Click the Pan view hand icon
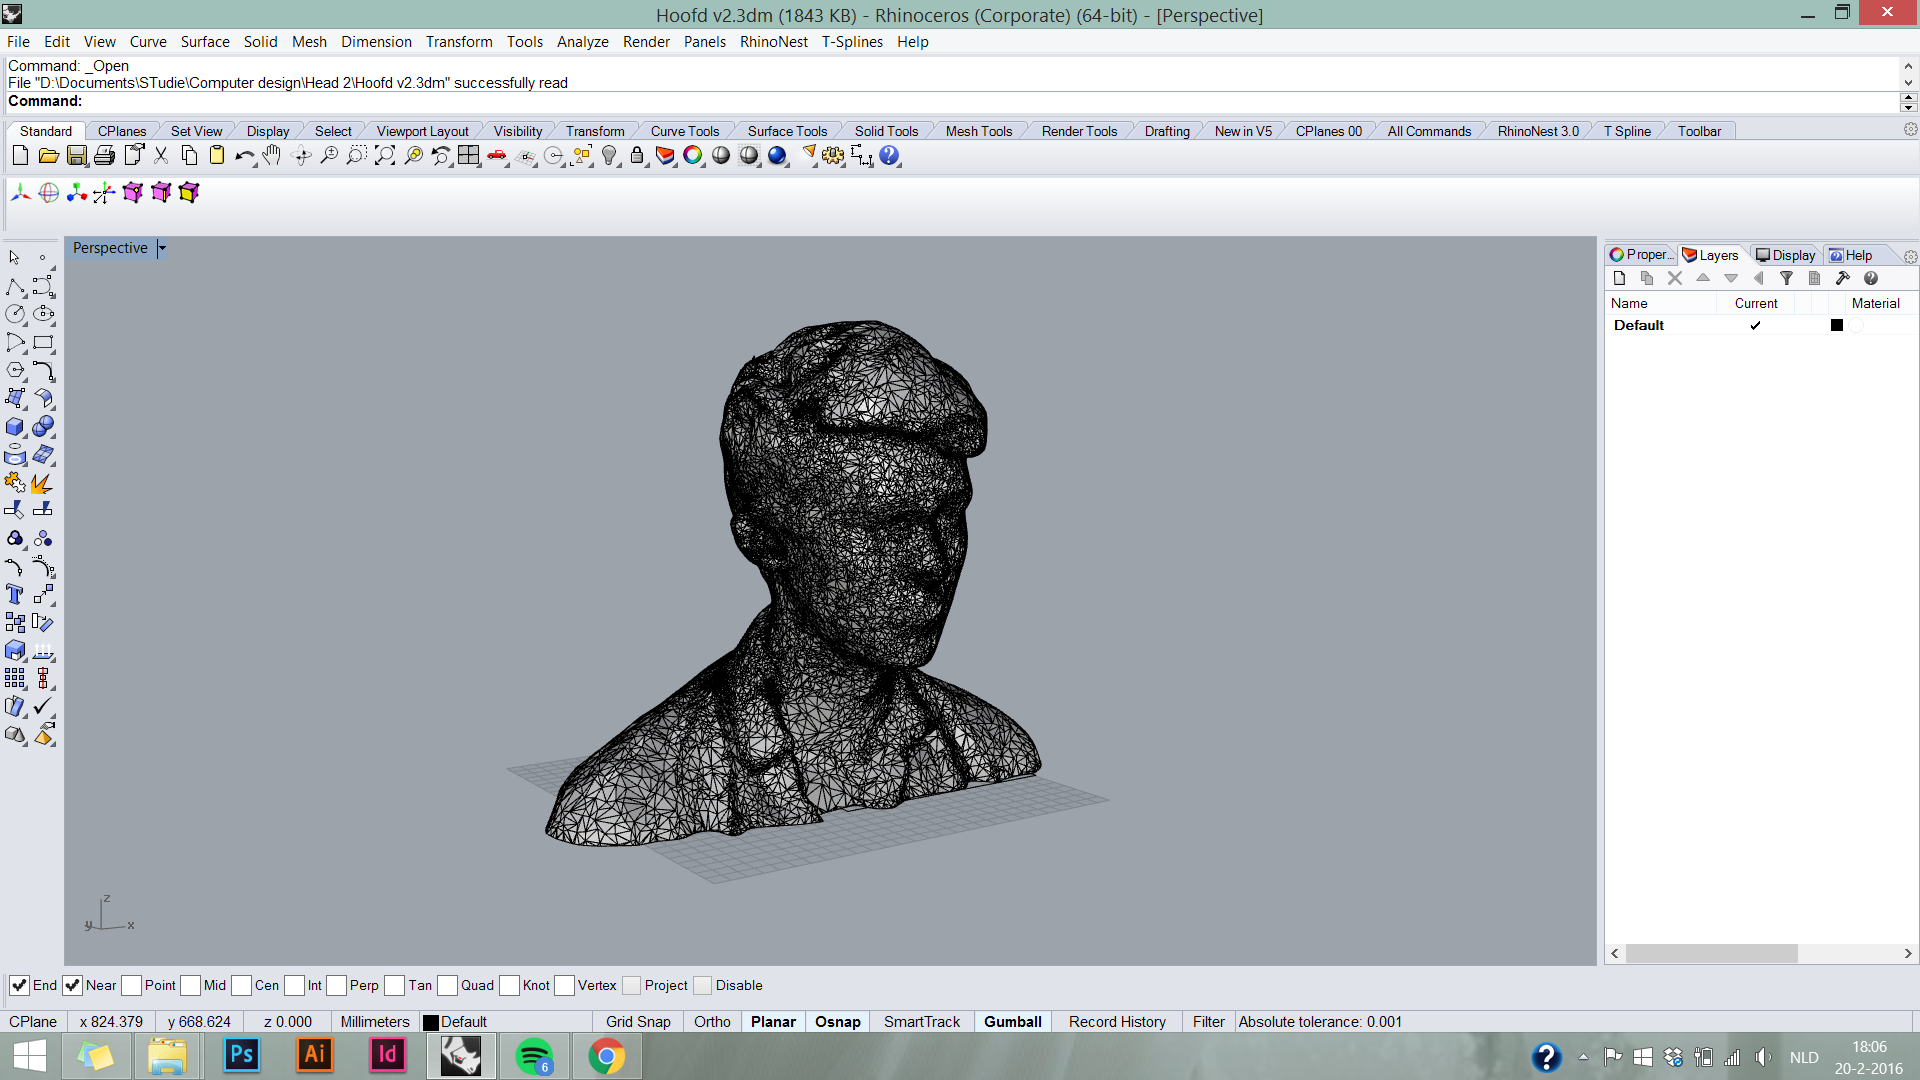 coord(272,156)
